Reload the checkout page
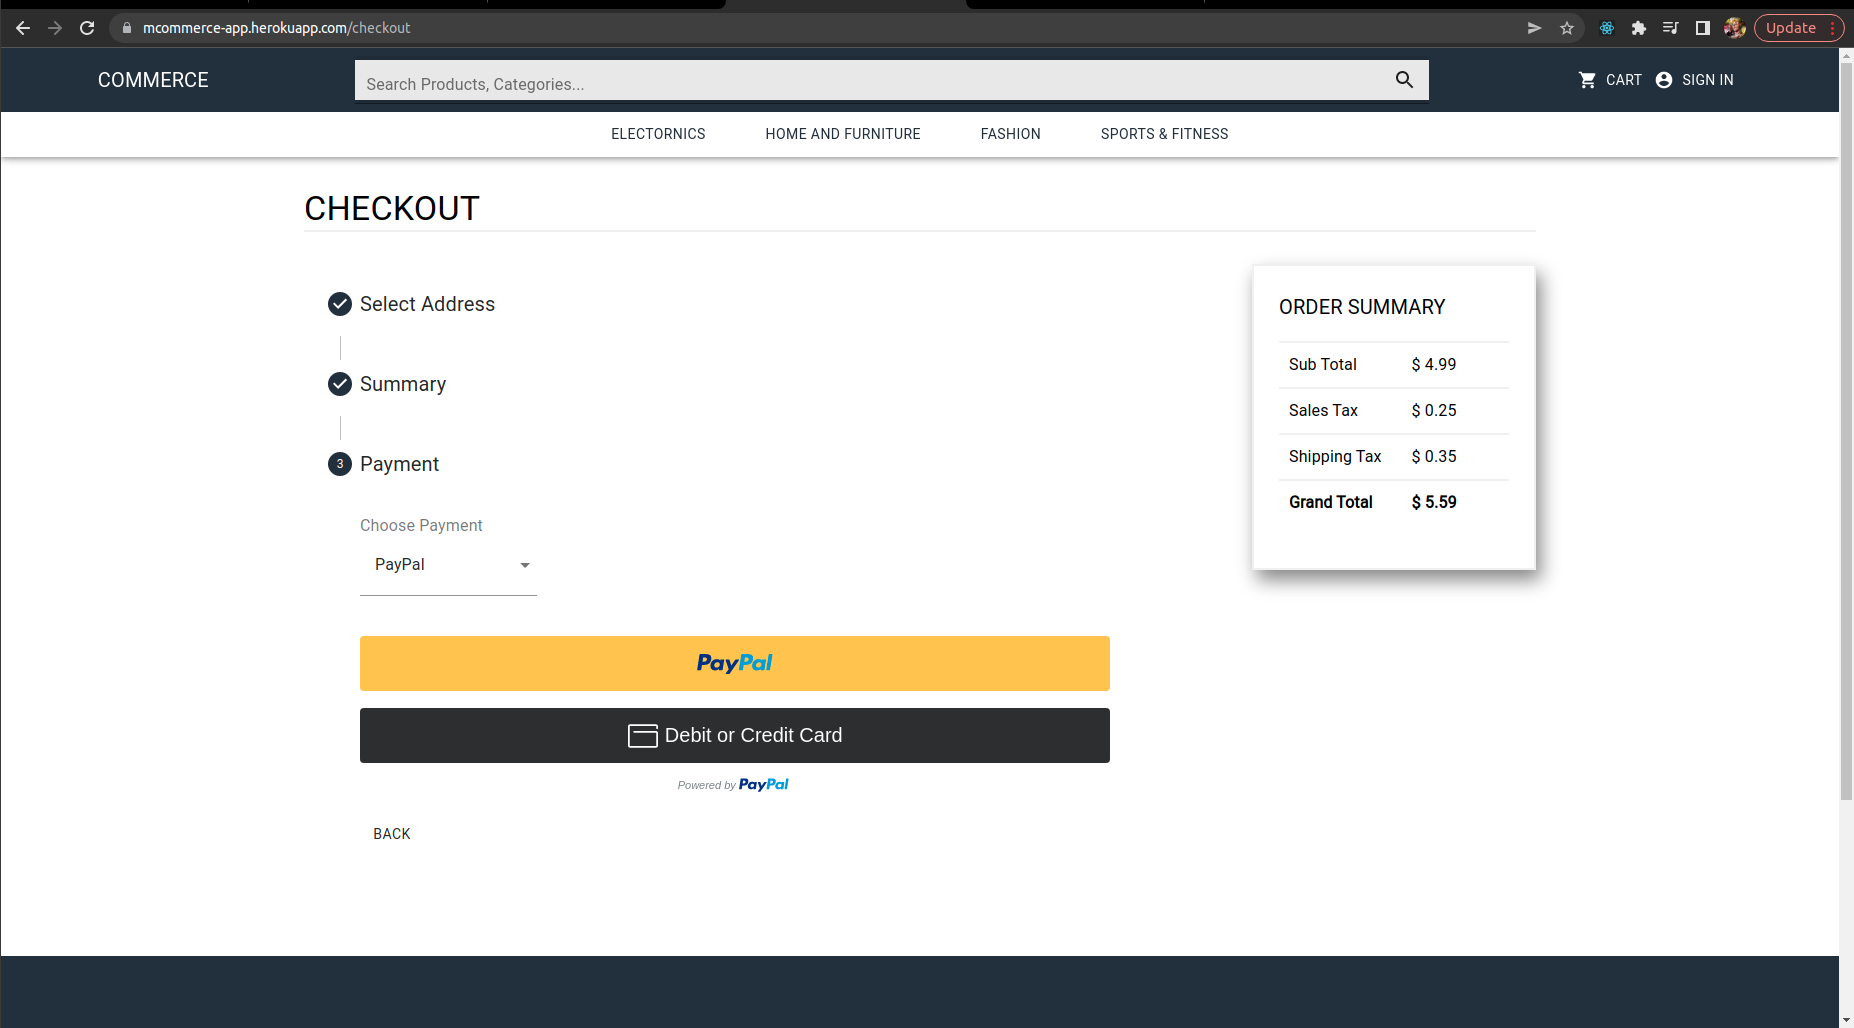1854x1028 pixels. (x=87, y=28)
